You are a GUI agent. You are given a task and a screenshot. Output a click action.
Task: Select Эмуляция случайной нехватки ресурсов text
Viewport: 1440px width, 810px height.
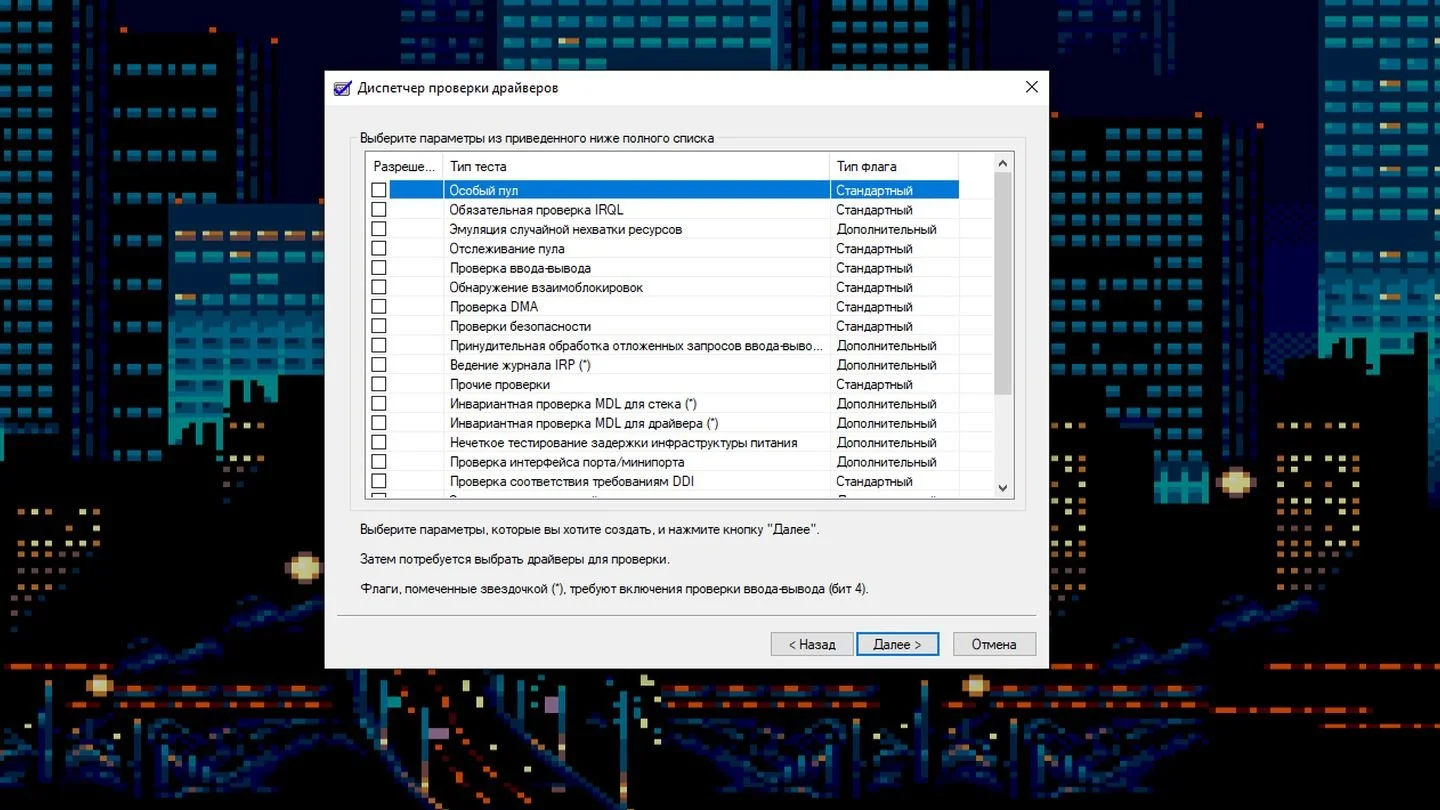(x=565, y=229)
